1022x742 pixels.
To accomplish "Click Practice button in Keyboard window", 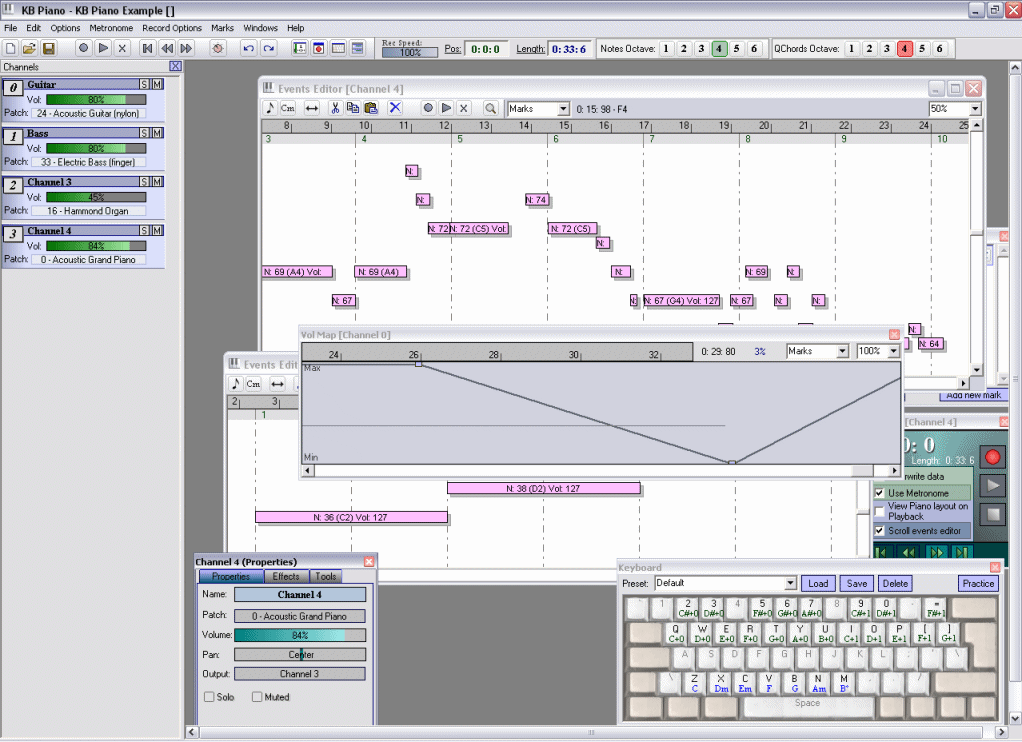I will [x=978, y=584].
